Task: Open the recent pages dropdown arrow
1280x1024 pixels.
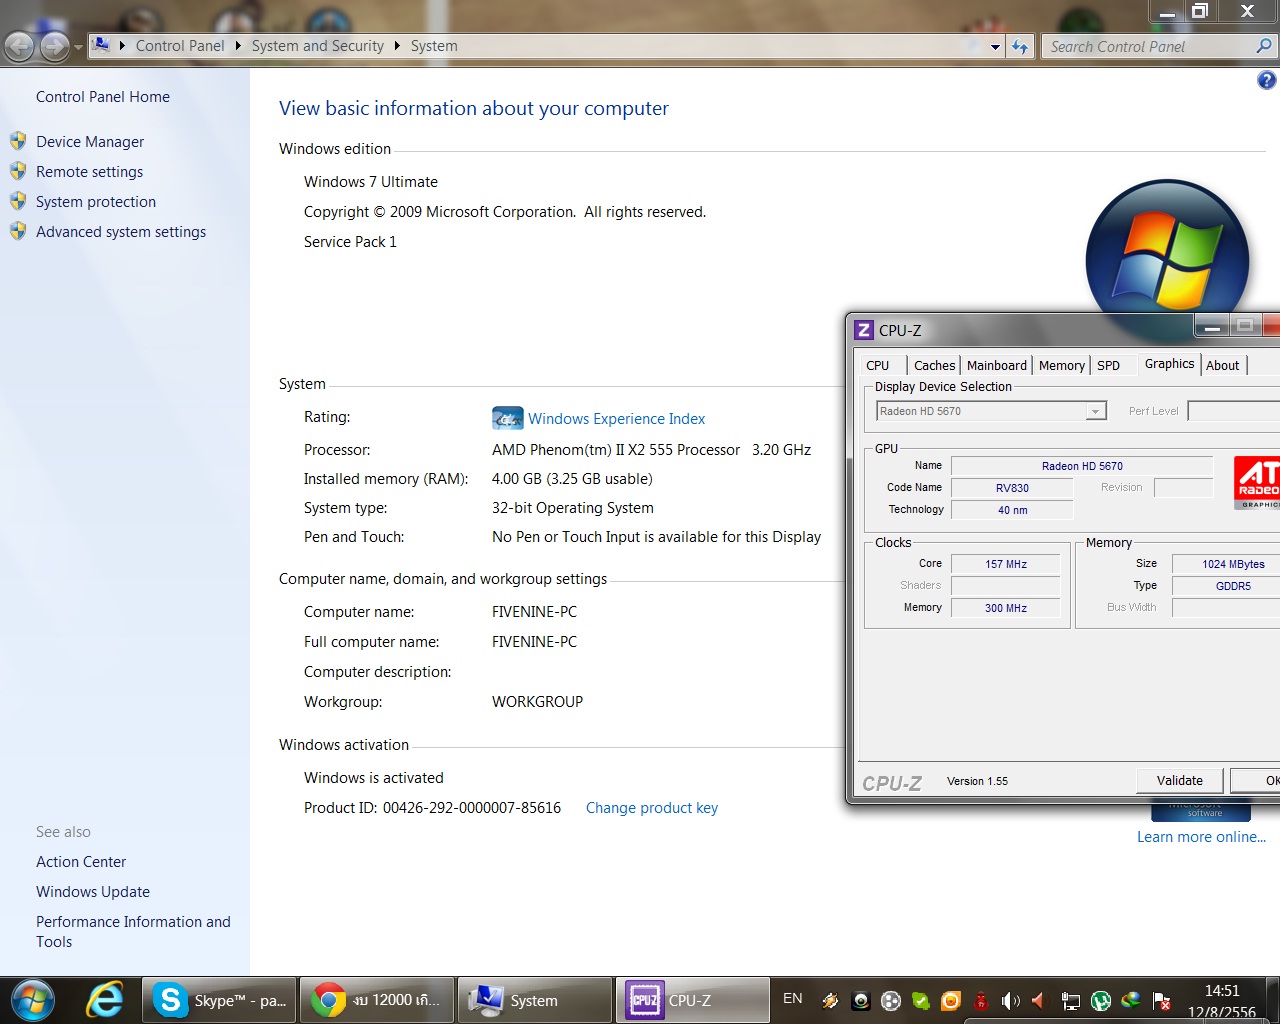Action: coord(78,47)
